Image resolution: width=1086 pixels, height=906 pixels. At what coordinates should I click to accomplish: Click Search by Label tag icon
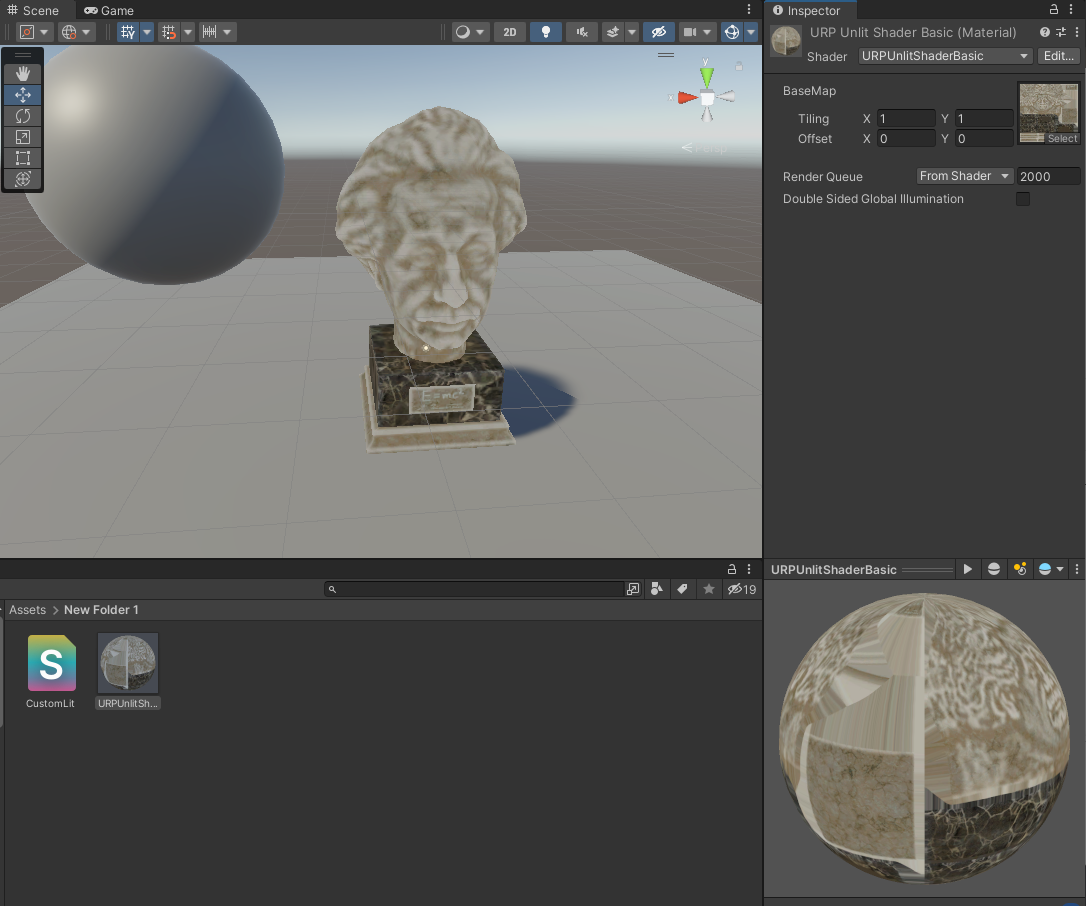click(682, 589)
